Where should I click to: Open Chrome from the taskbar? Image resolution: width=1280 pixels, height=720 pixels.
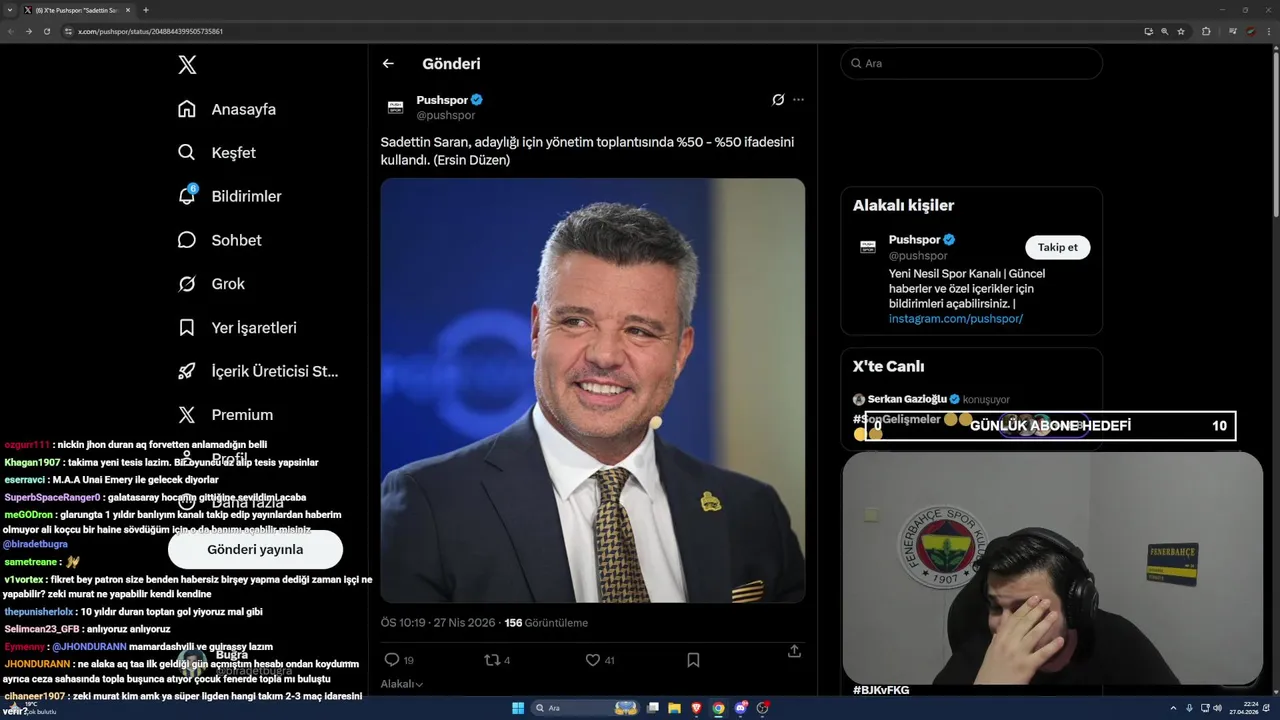(718, 708)
